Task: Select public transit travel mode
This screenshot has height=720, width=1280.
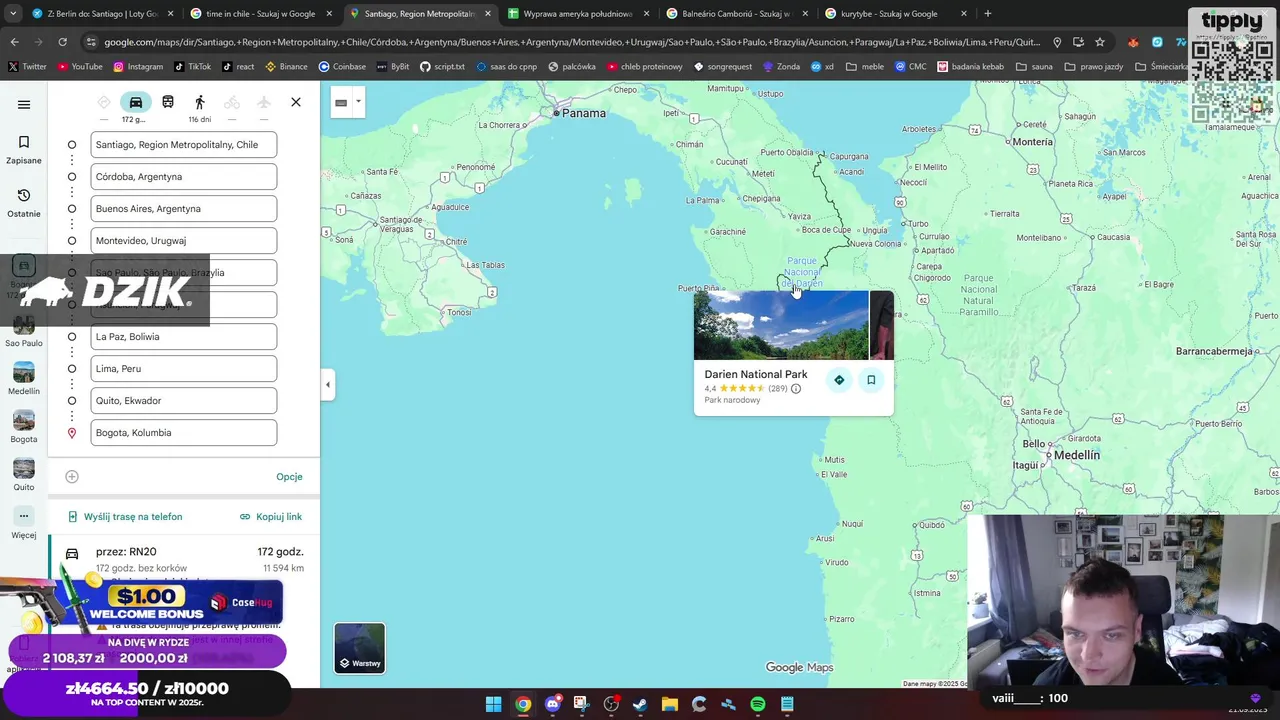Action: [168, 102]
